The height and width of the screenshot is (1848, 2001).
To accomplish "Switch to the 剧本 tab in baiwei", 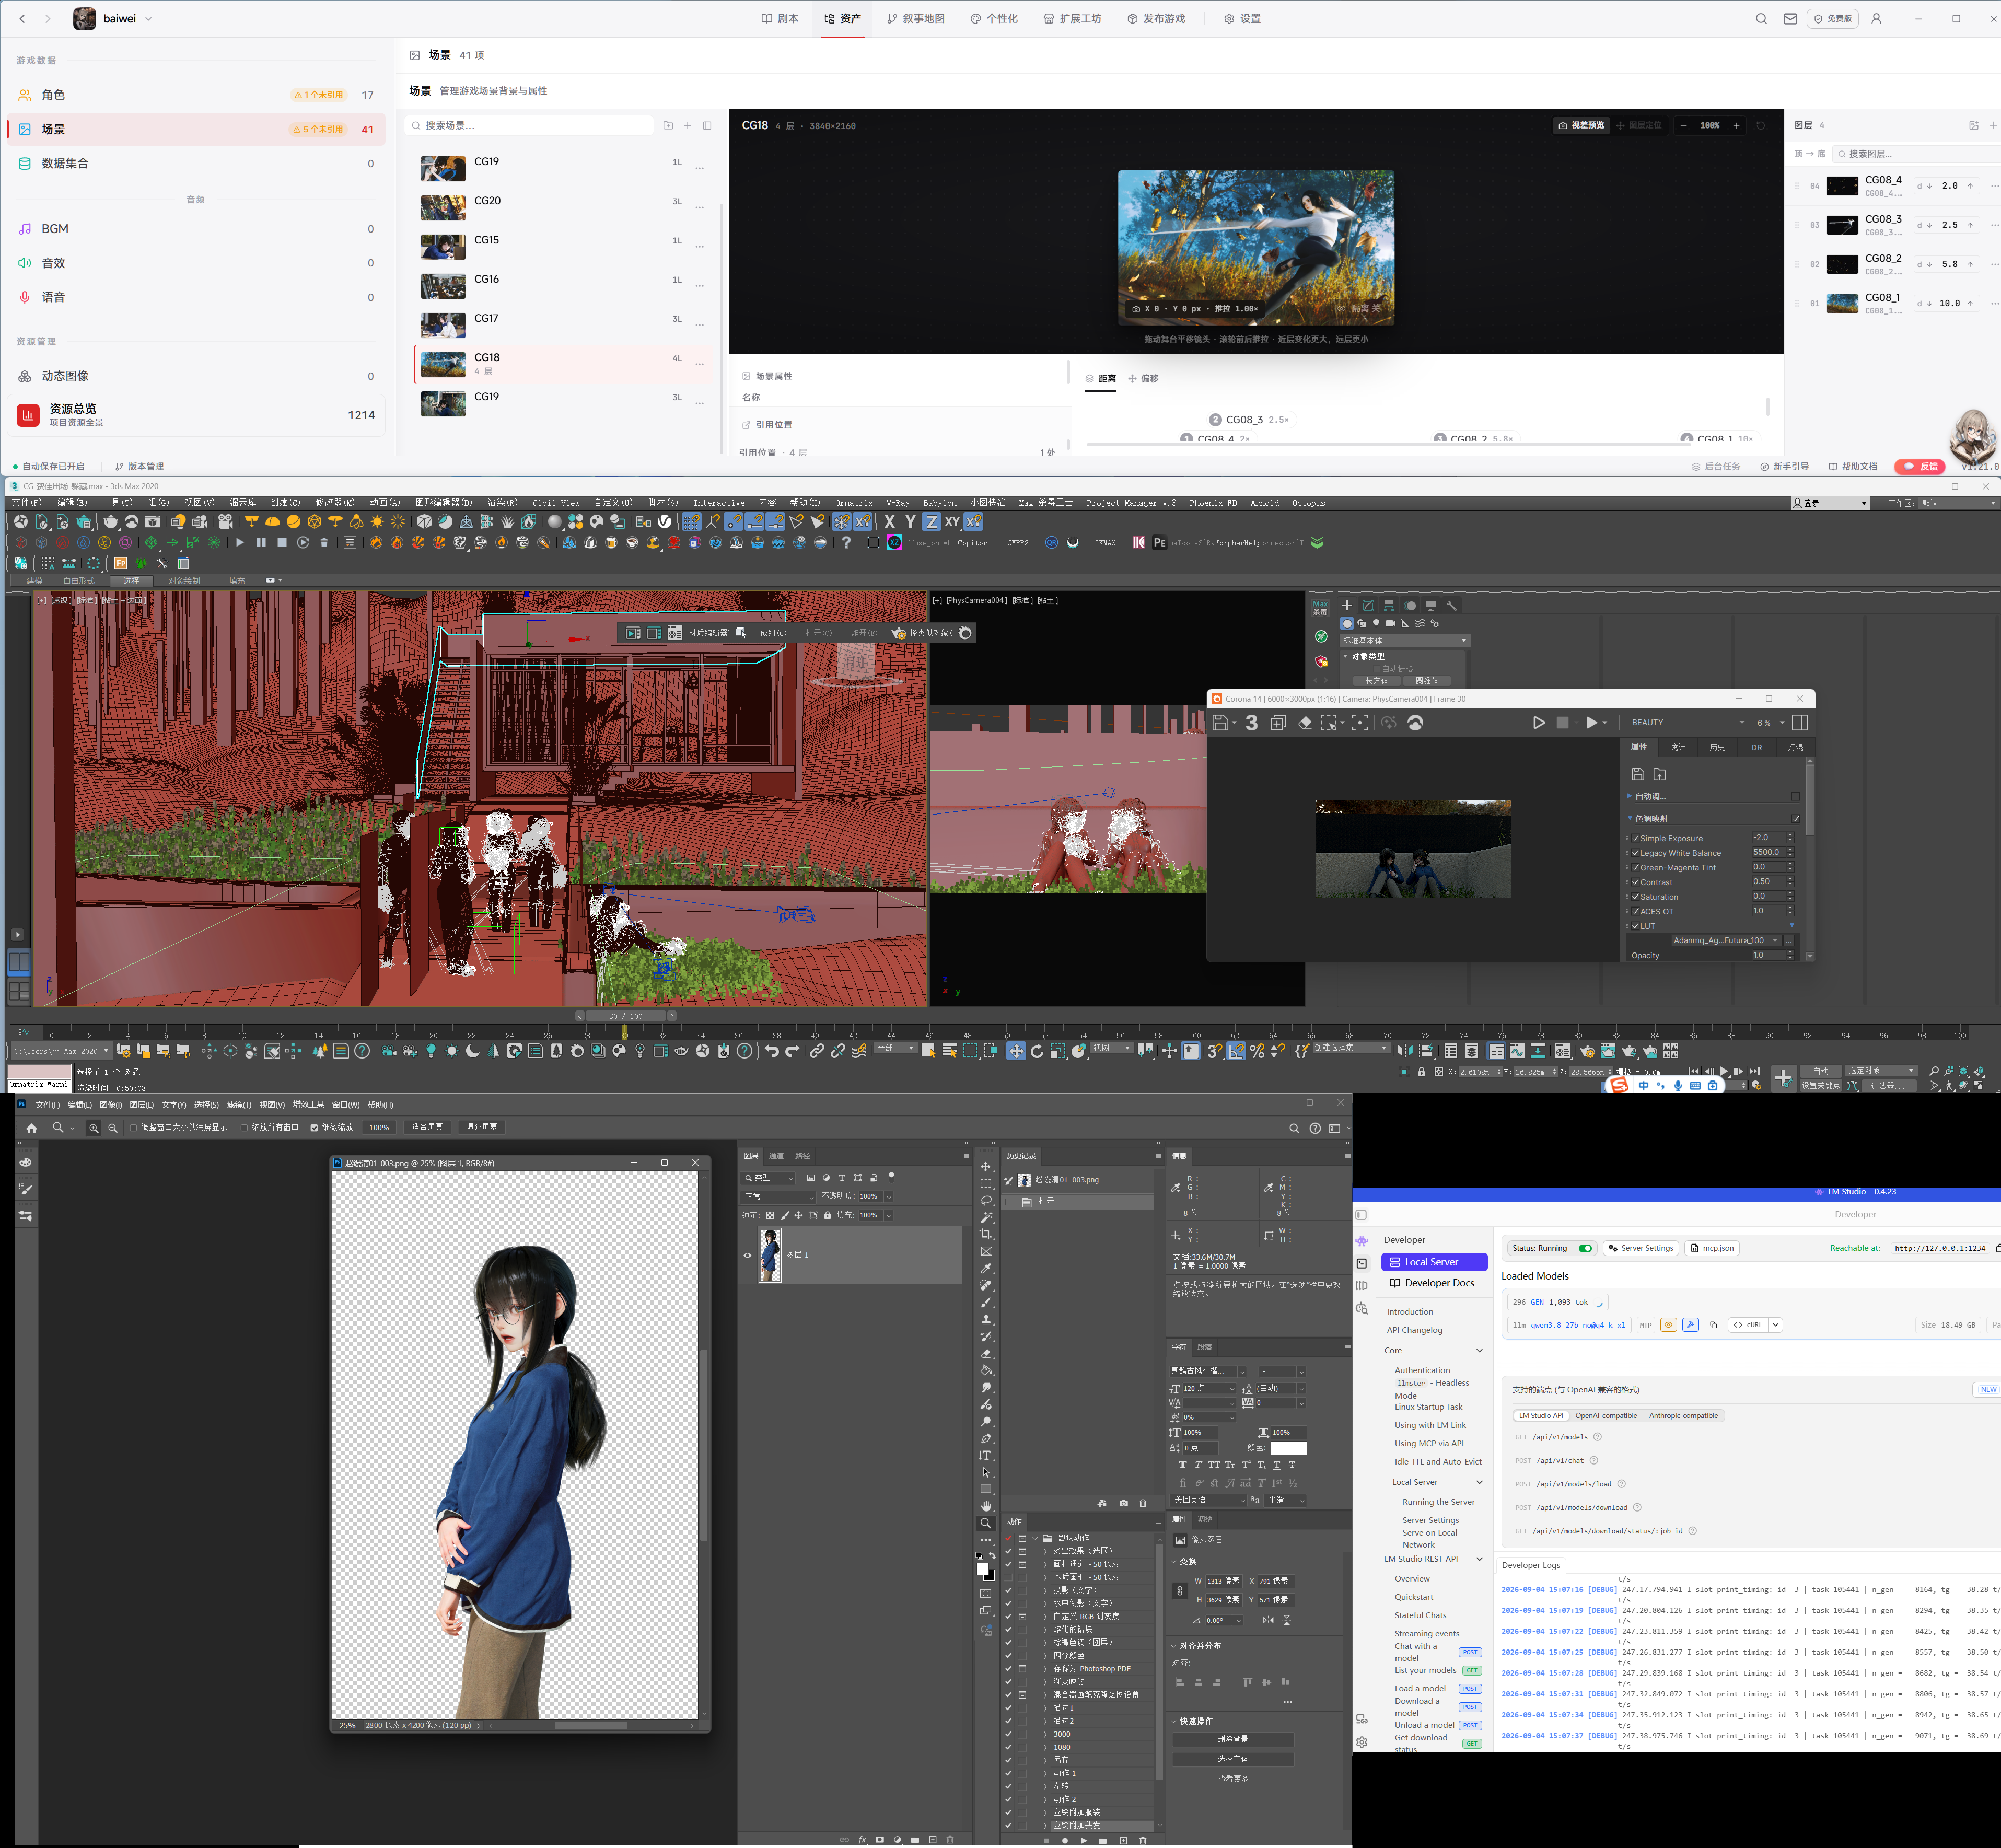I will pos(780,19).
